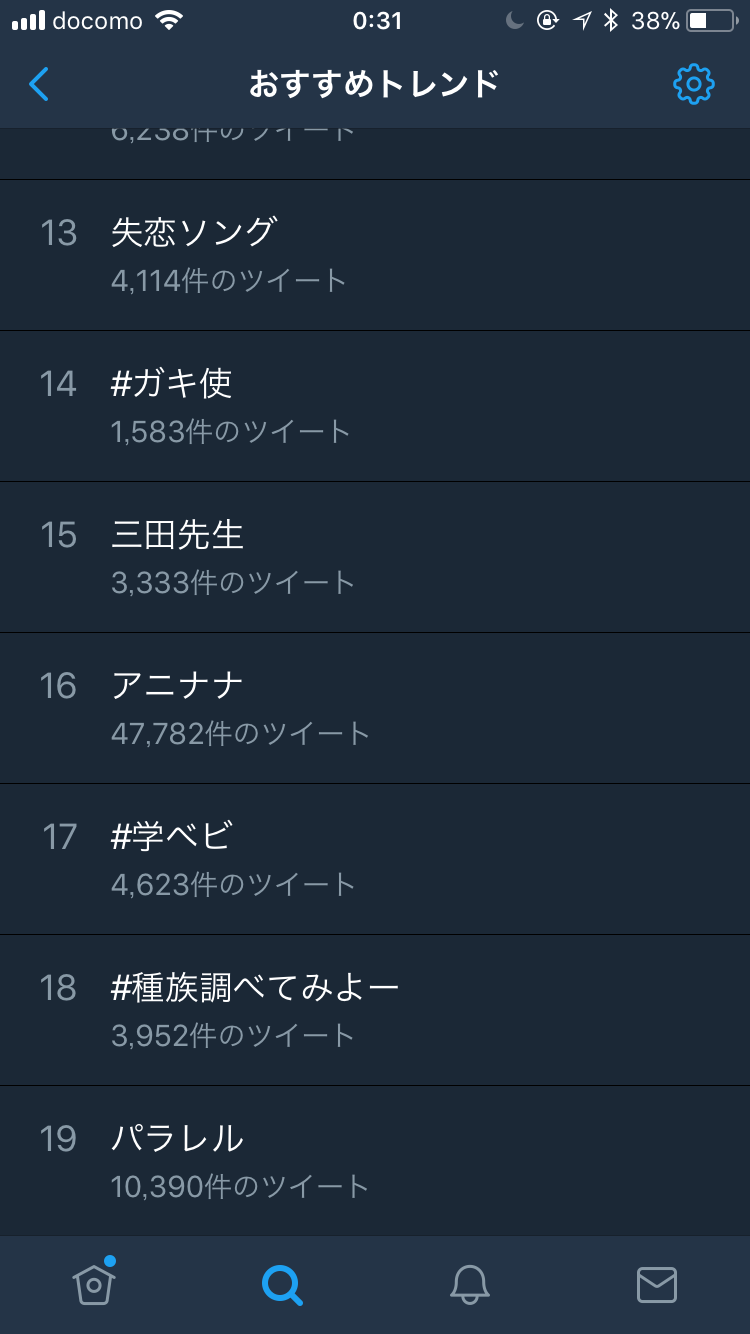
Task: Select the パラレル trend
Action: coord(178,1139)
